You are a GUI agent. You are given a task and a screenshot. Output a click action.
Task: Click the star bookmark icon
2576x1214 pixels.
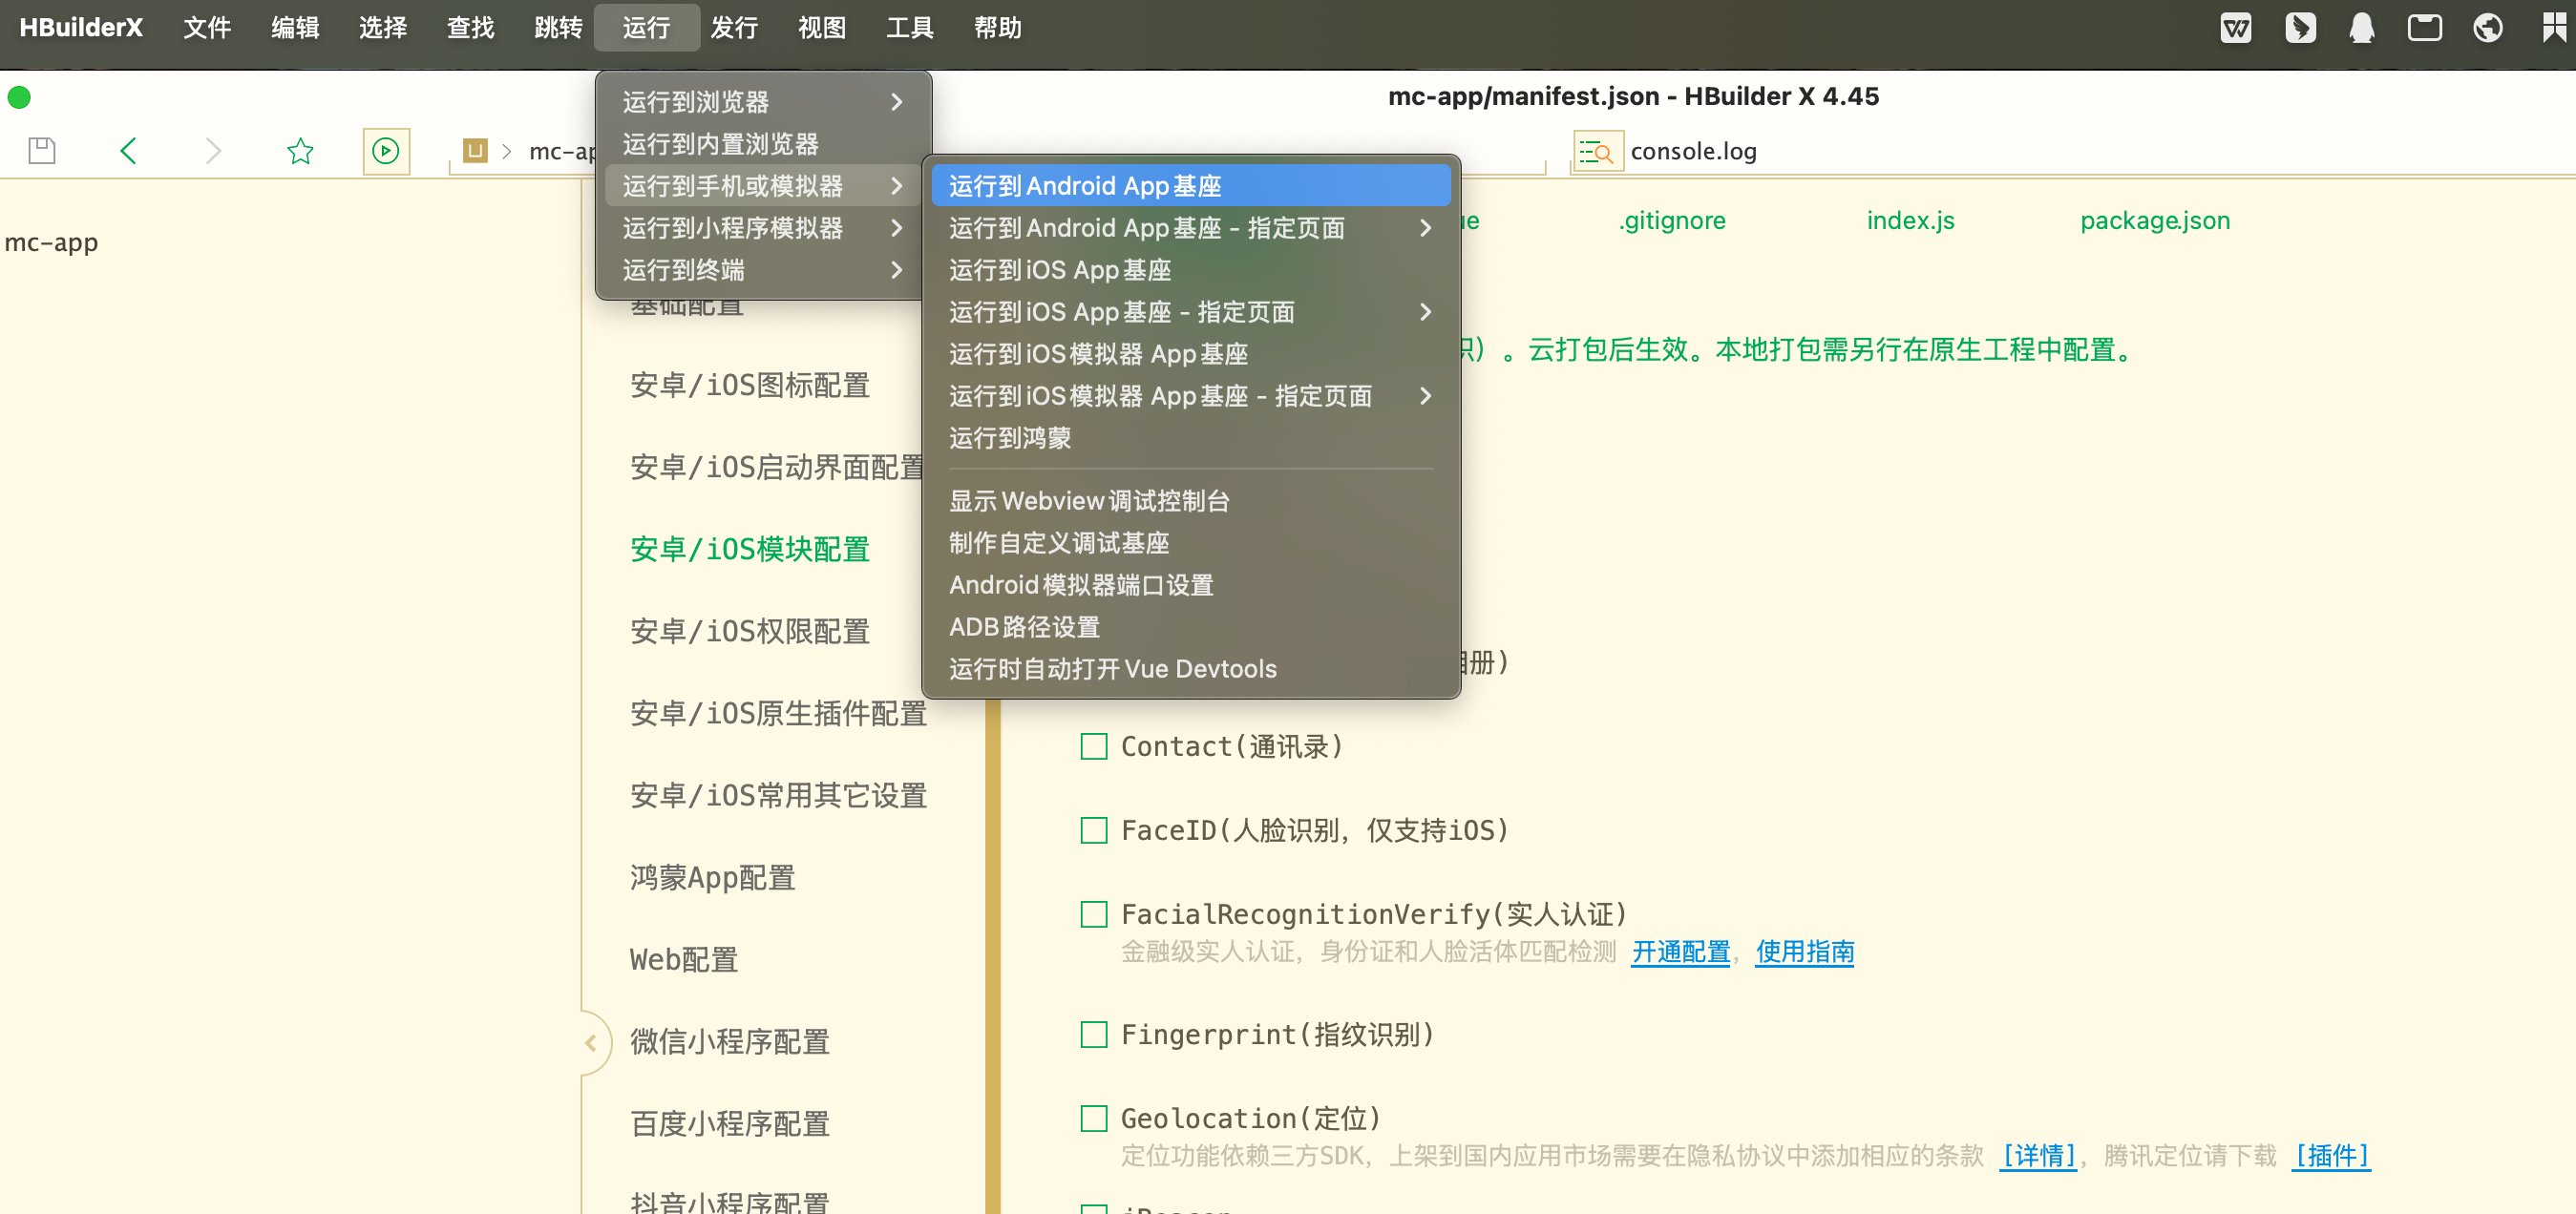[x=300, y=151]
